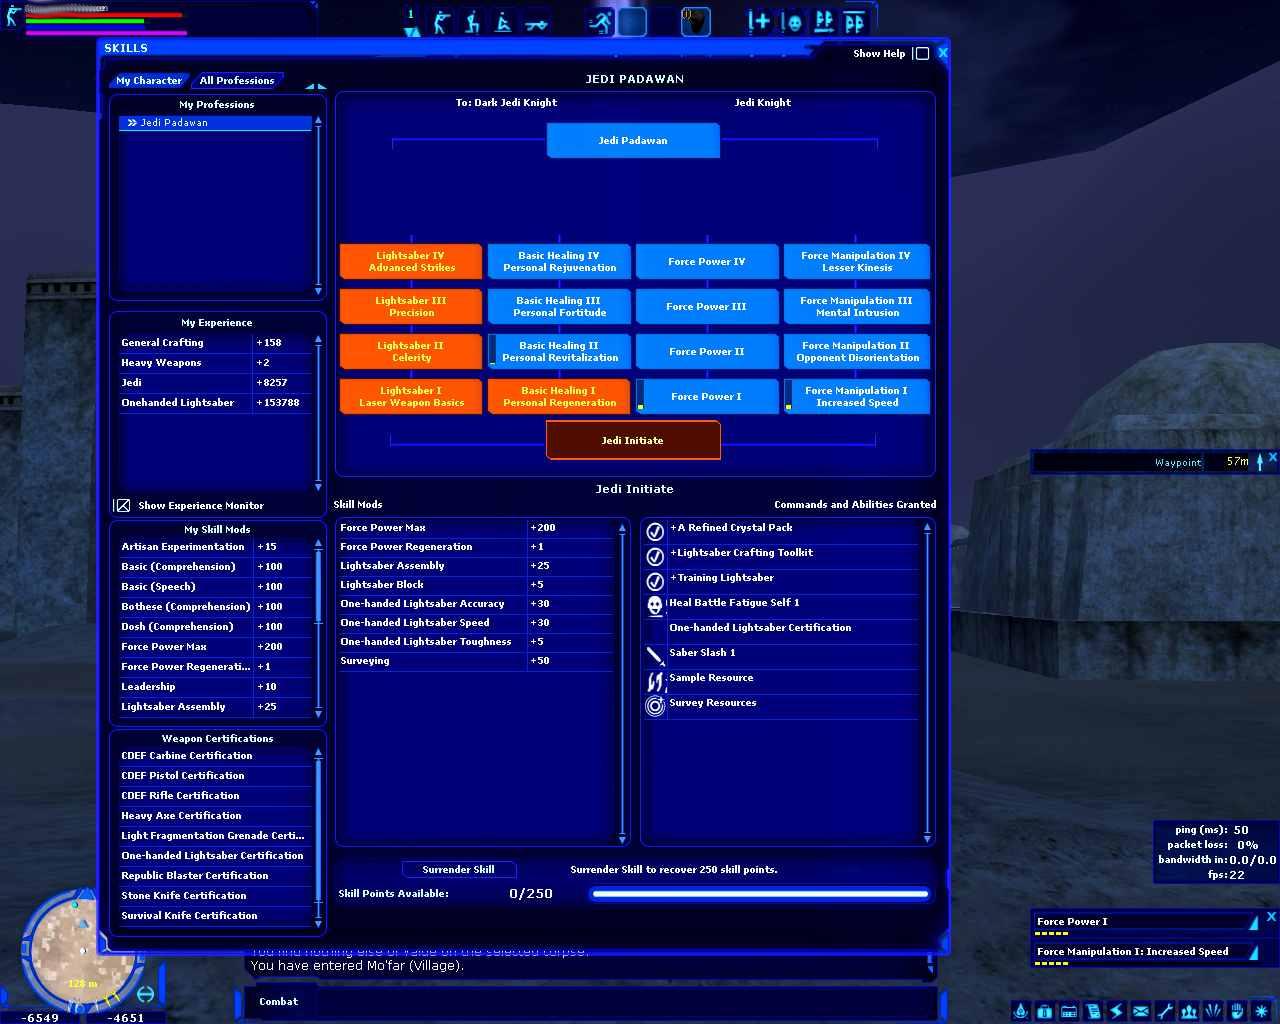The height and width of the screenshot is (1024, 1280).
Task: Select the Onehanded Lightsaber experience row
Action: click(216, 403)
